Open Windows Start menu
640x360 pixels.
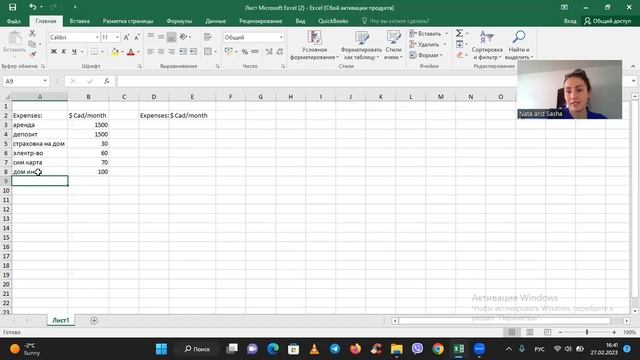pos(161,349)
